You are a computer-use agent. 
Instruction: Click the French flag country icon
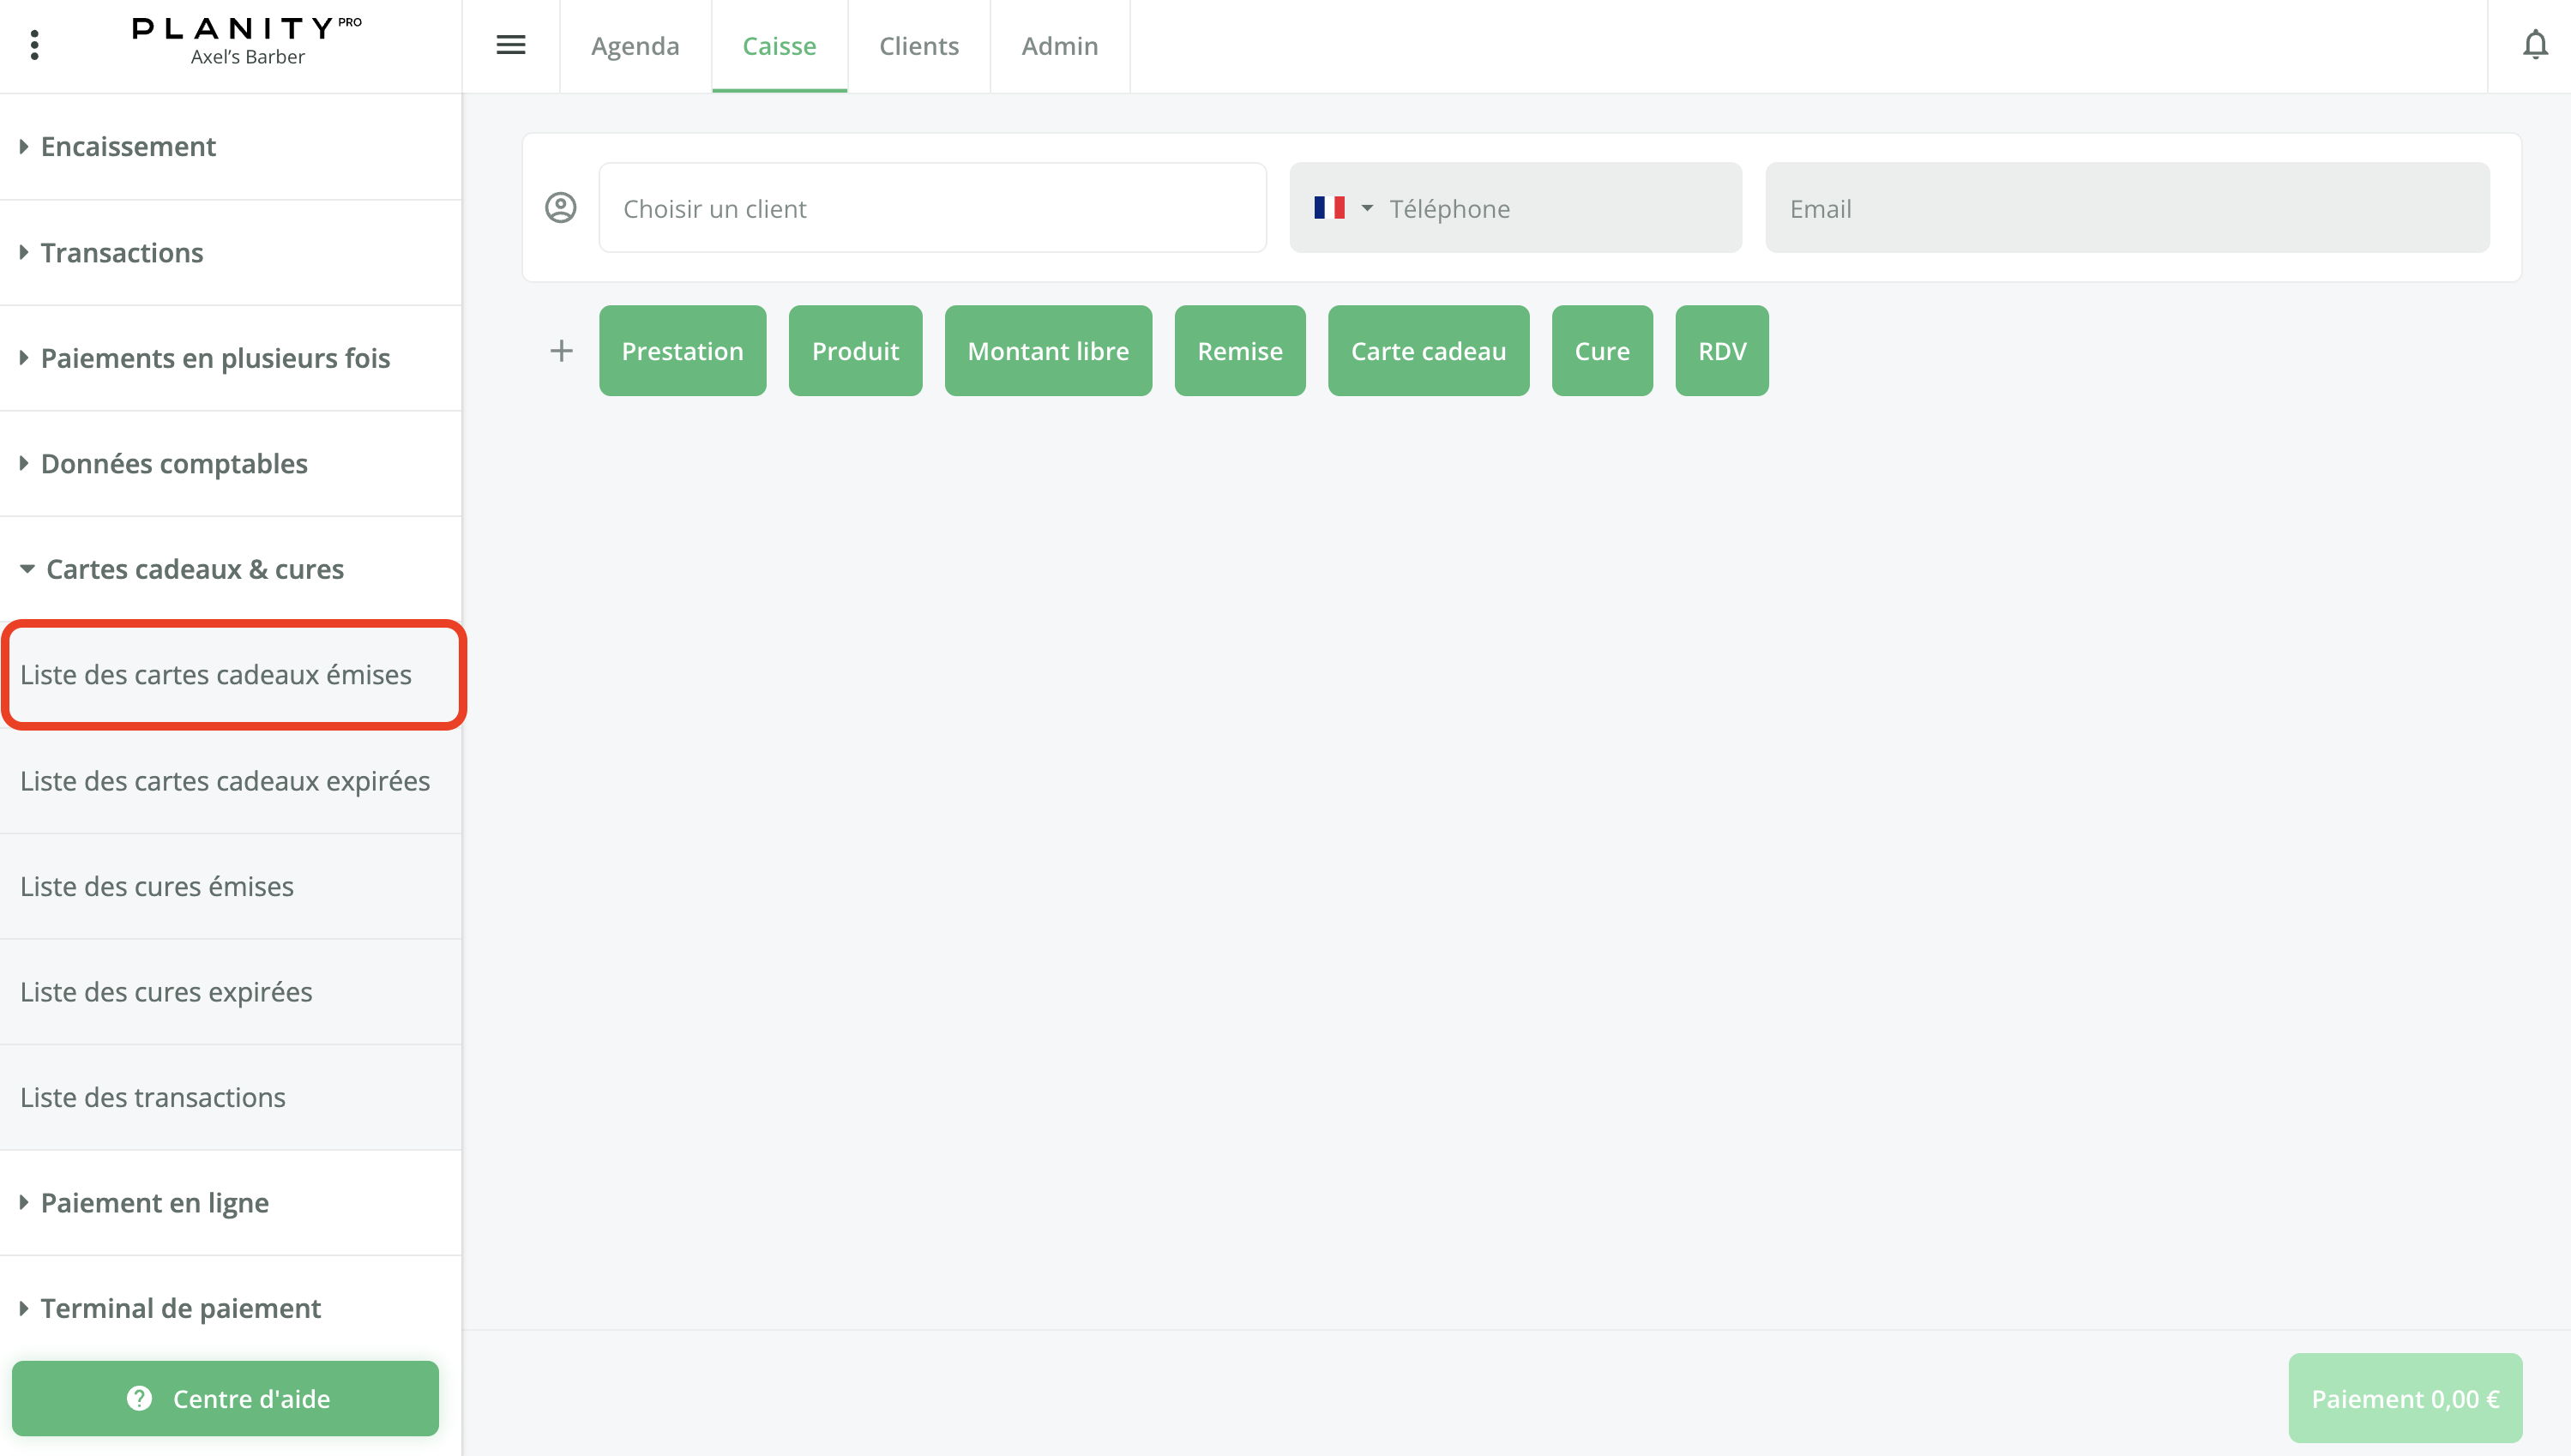coord(1329,208)
